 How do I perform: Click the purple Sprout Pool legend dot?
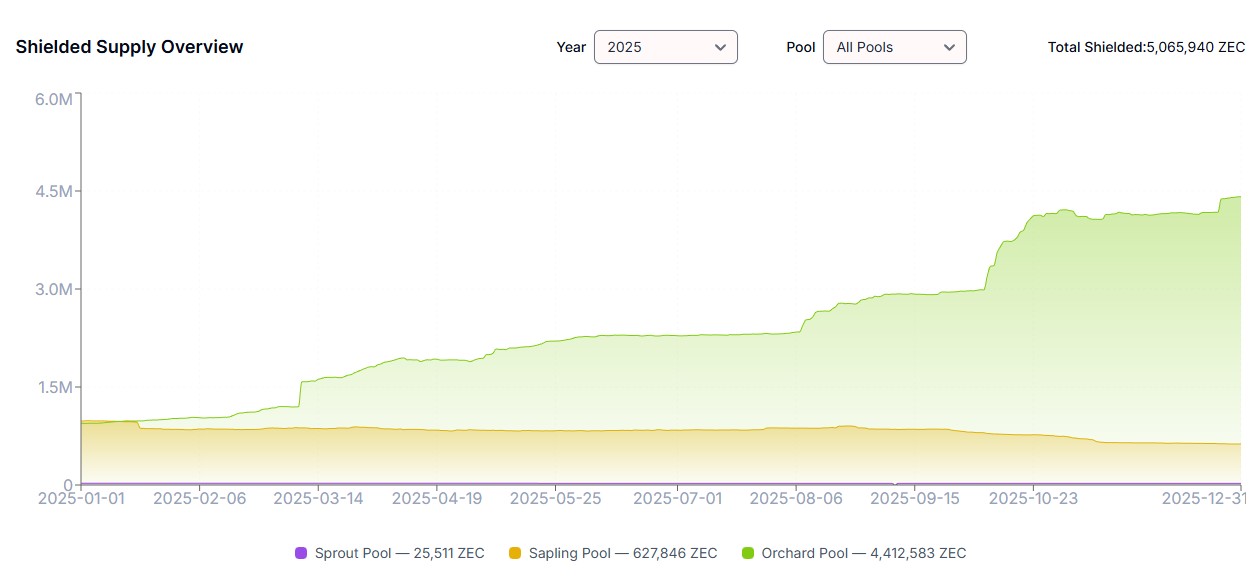pos(301,553)
